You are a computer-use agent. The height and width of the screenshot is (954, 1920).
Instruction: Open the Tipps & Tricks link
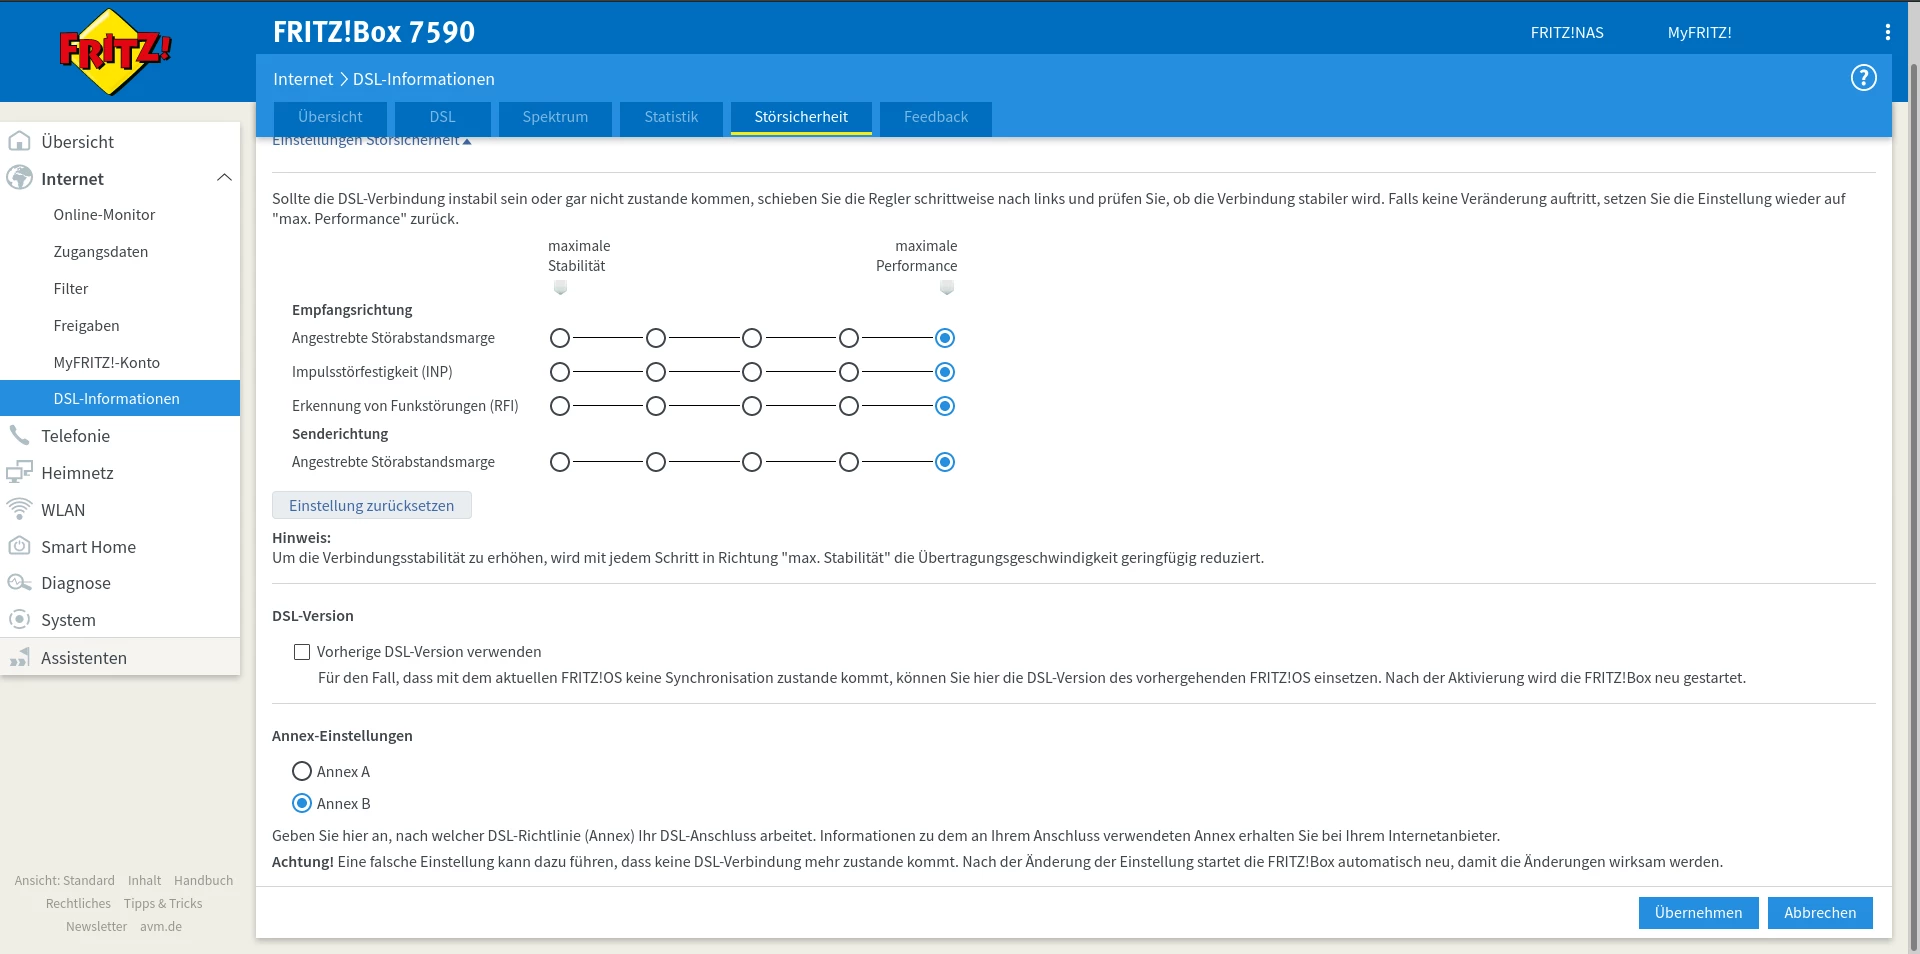[x=163, y=904]
